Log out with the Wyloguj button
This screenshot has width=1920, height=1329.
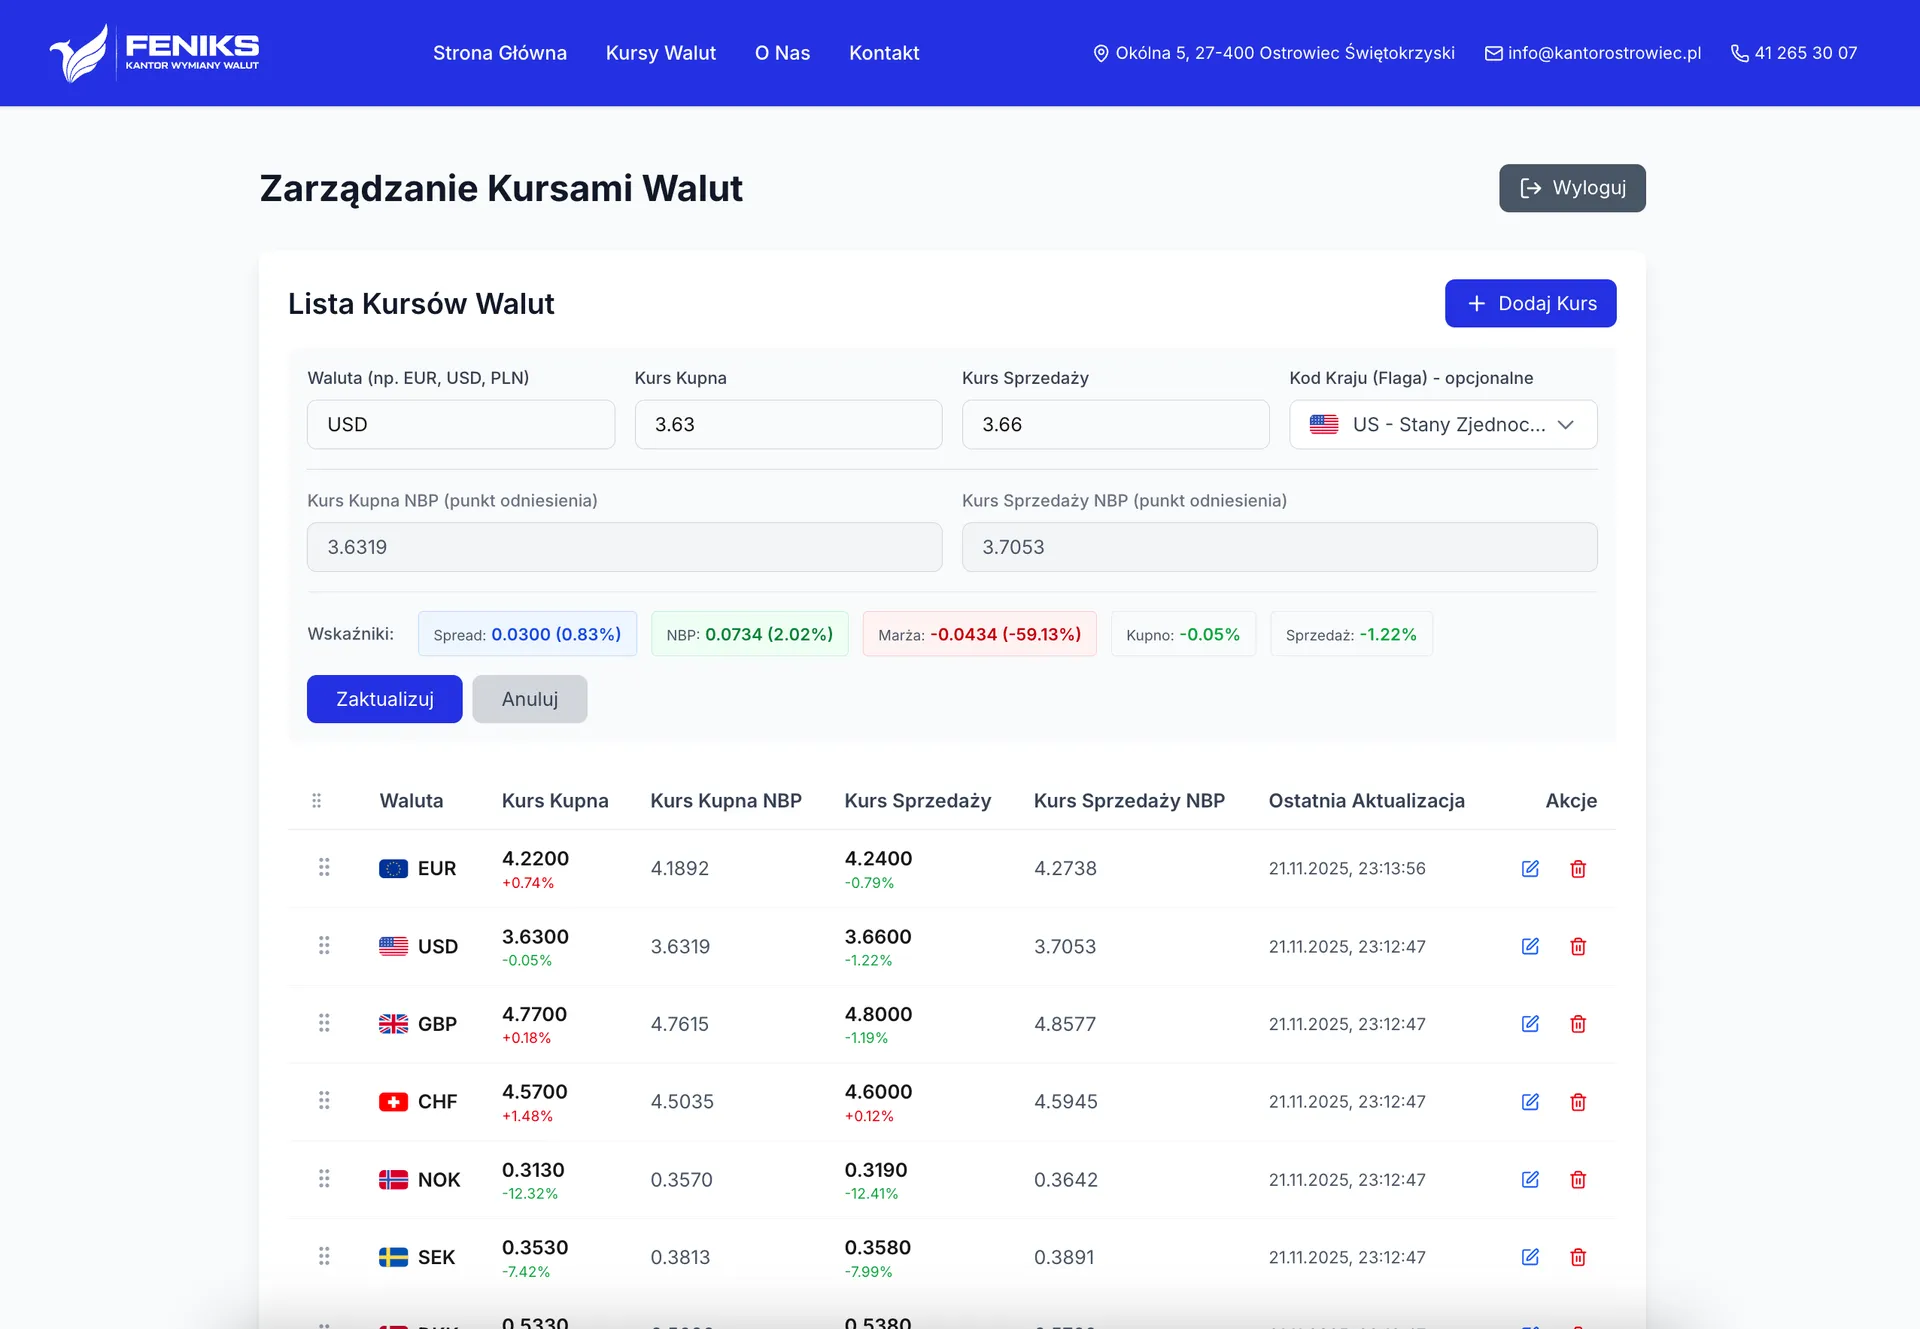click(1571, 188)
